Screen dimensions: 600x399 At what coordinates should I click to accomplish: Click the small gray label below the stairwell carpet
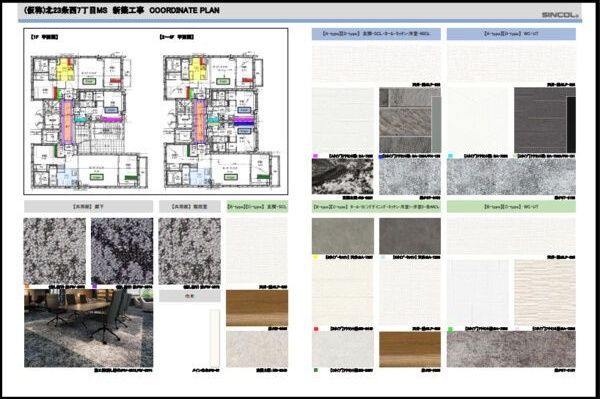coord(189,296)
